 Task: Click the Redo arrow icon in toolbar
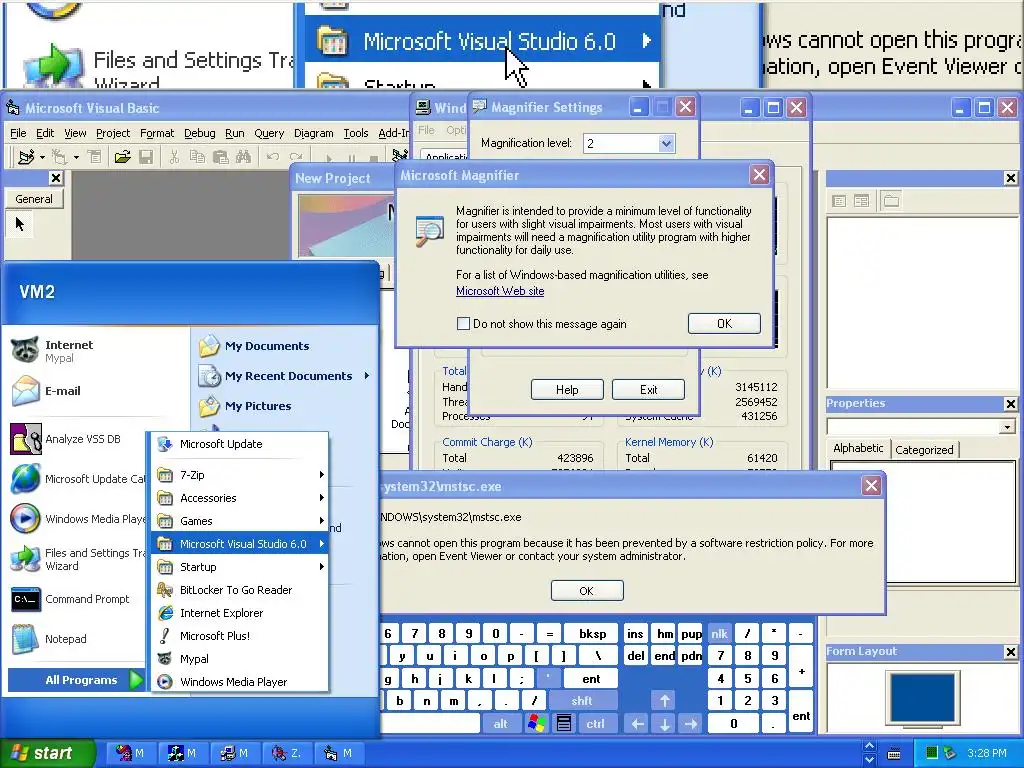pos(296,157)
